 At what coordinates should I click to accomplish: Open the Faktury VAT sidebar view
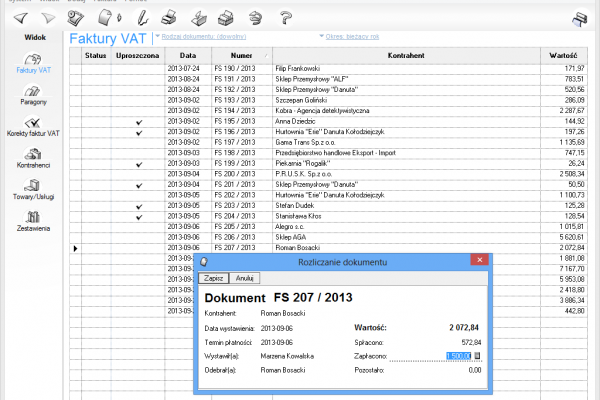point(32,62)
